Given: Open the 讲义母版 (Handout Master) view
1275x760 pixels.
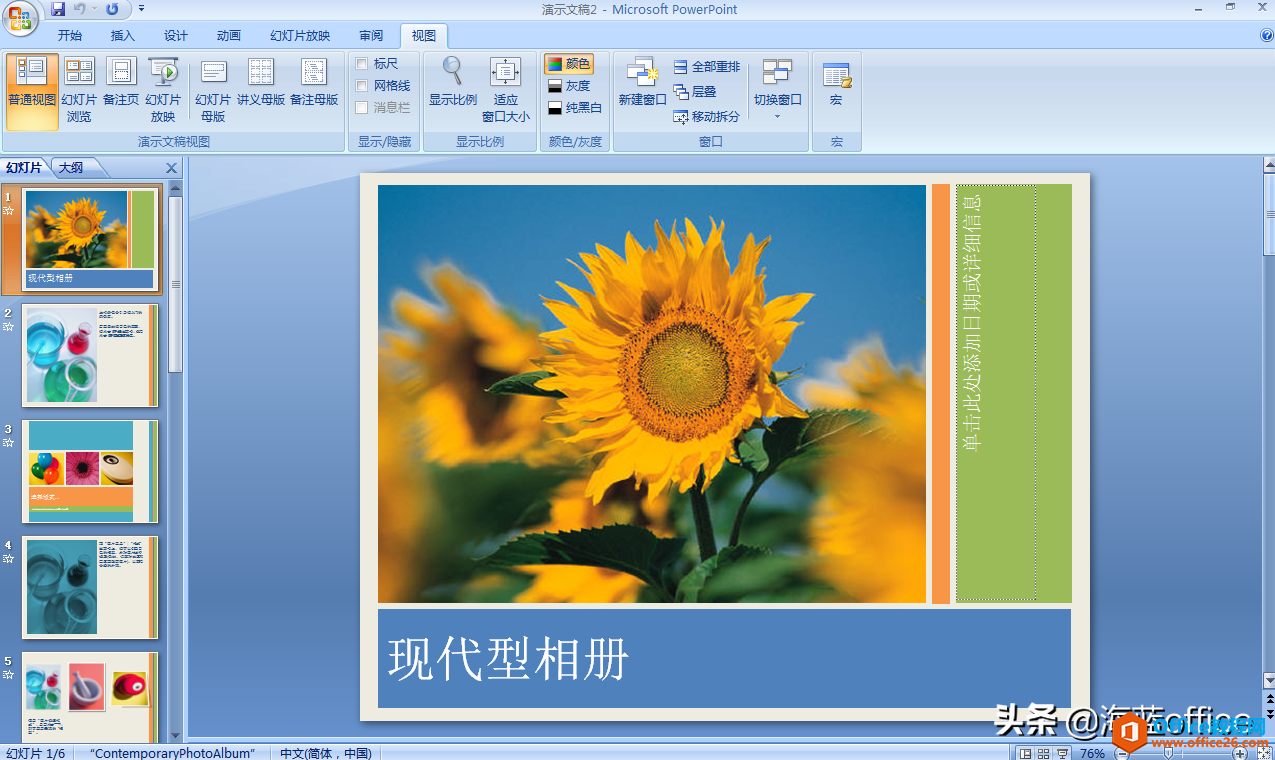Looking at the screenshot, I should (261, 88).
